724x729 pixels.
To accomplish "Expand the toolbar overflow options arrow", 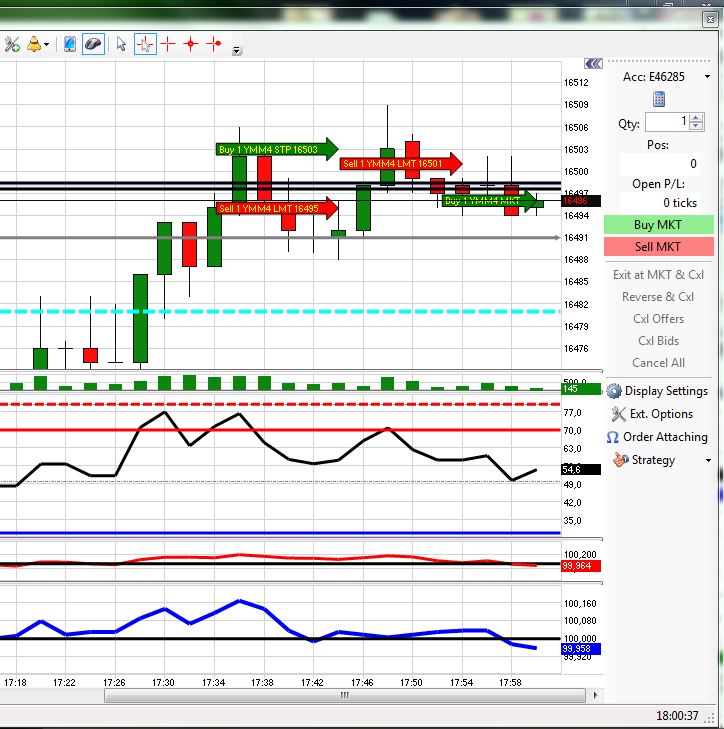I will coord(236,50).
